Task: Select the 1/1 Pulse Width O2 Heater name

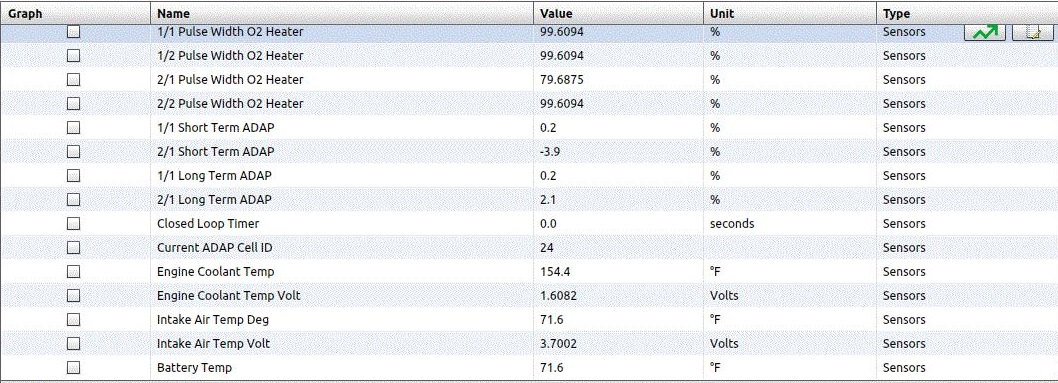Action: 230,32
